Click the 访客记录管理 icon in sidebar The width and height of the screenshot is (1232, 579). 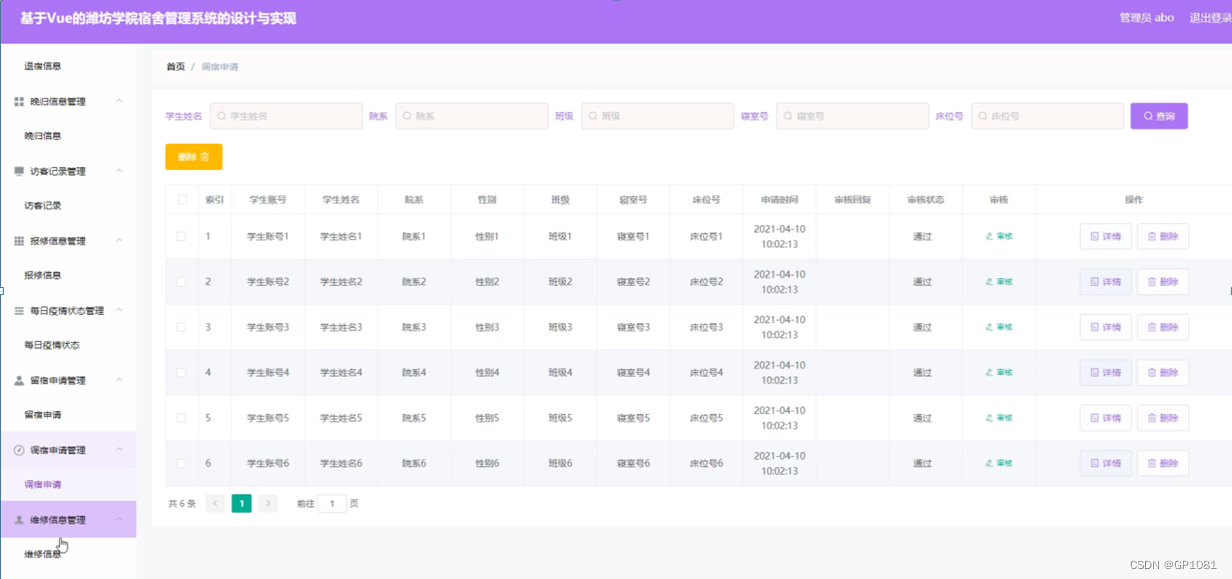pyautogui.click(x=17, y=170)
